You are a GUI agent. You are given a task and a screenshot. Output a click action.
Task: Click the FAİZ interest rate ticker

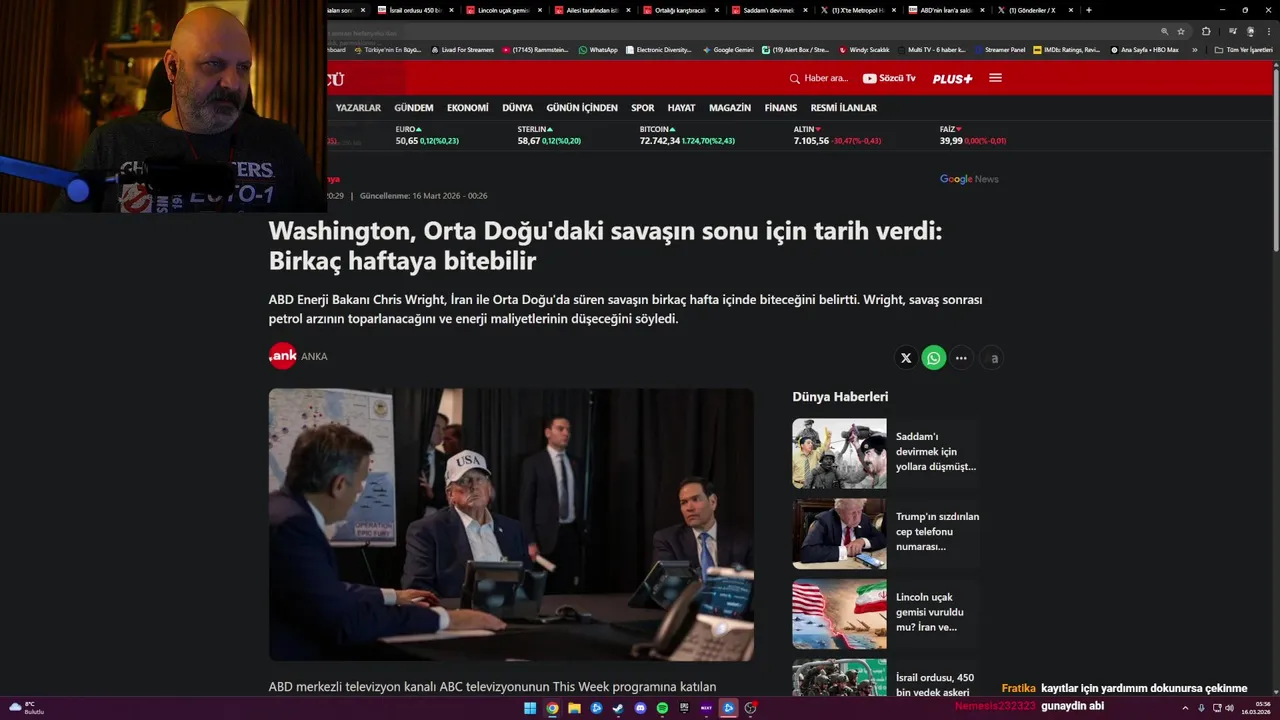point(973,135)
